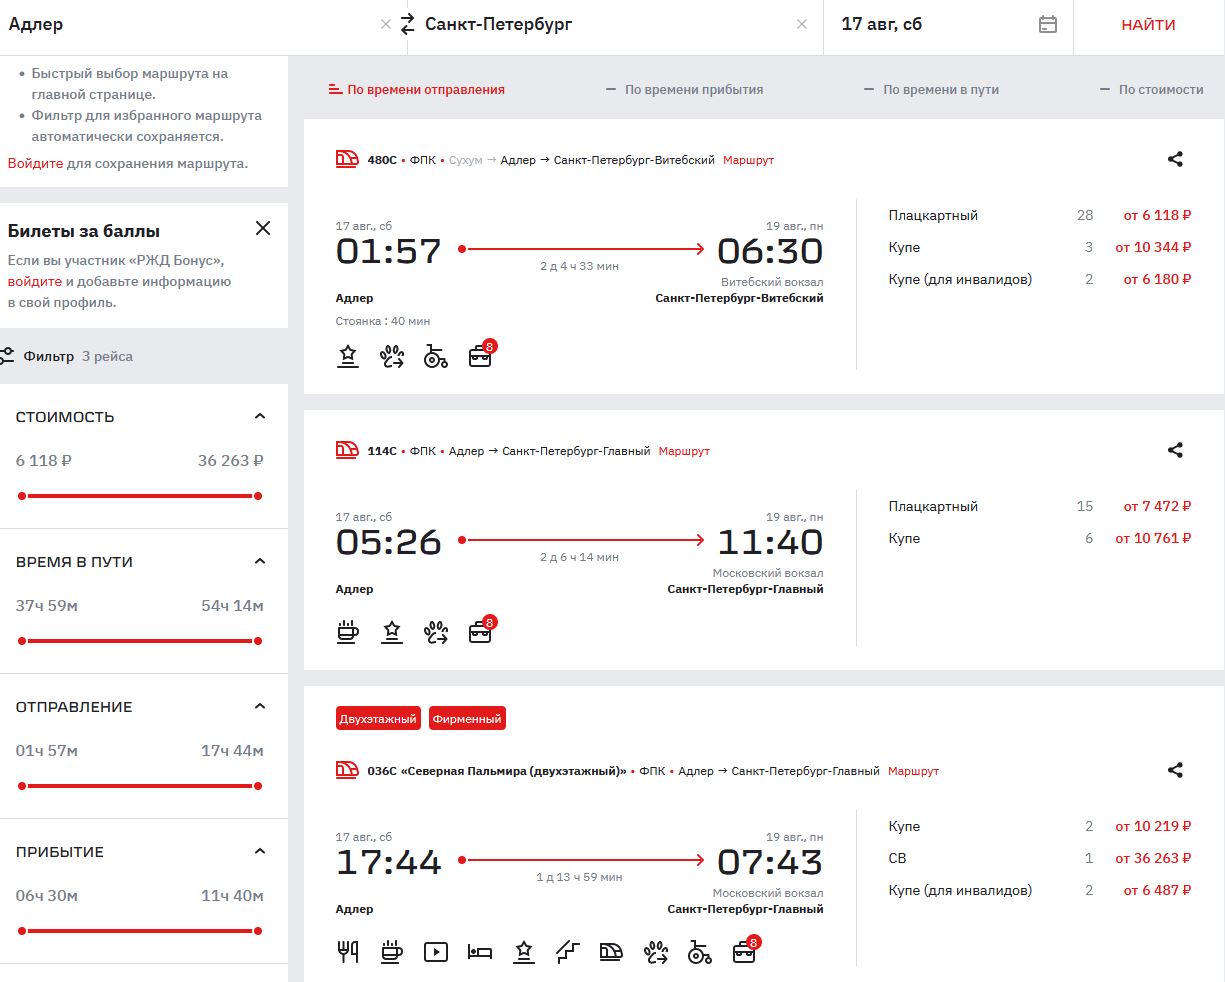1225x982 pixels.
Task: Click the restaurant fork-knife icon on train 036С
Action: click(x=348, y=952)
